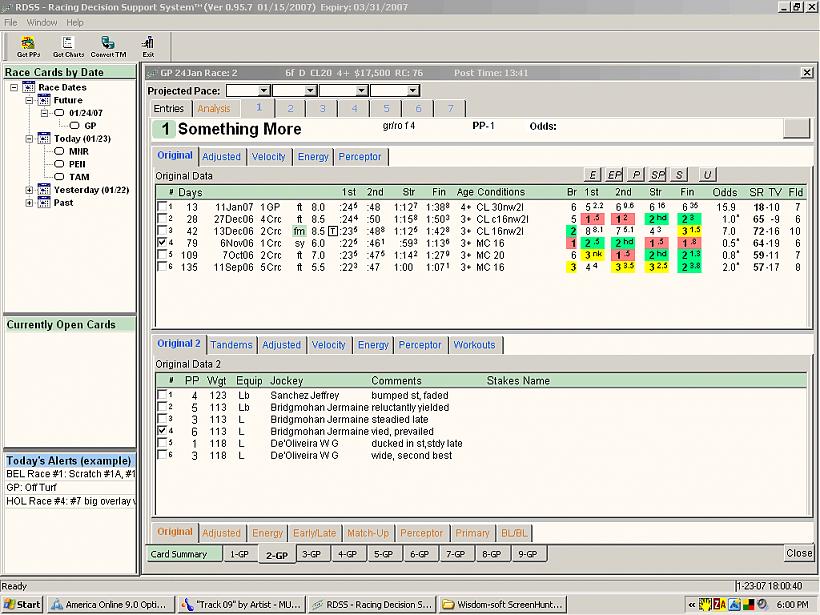
Task: Click the Past calendar icon
Action: point(44,202)
